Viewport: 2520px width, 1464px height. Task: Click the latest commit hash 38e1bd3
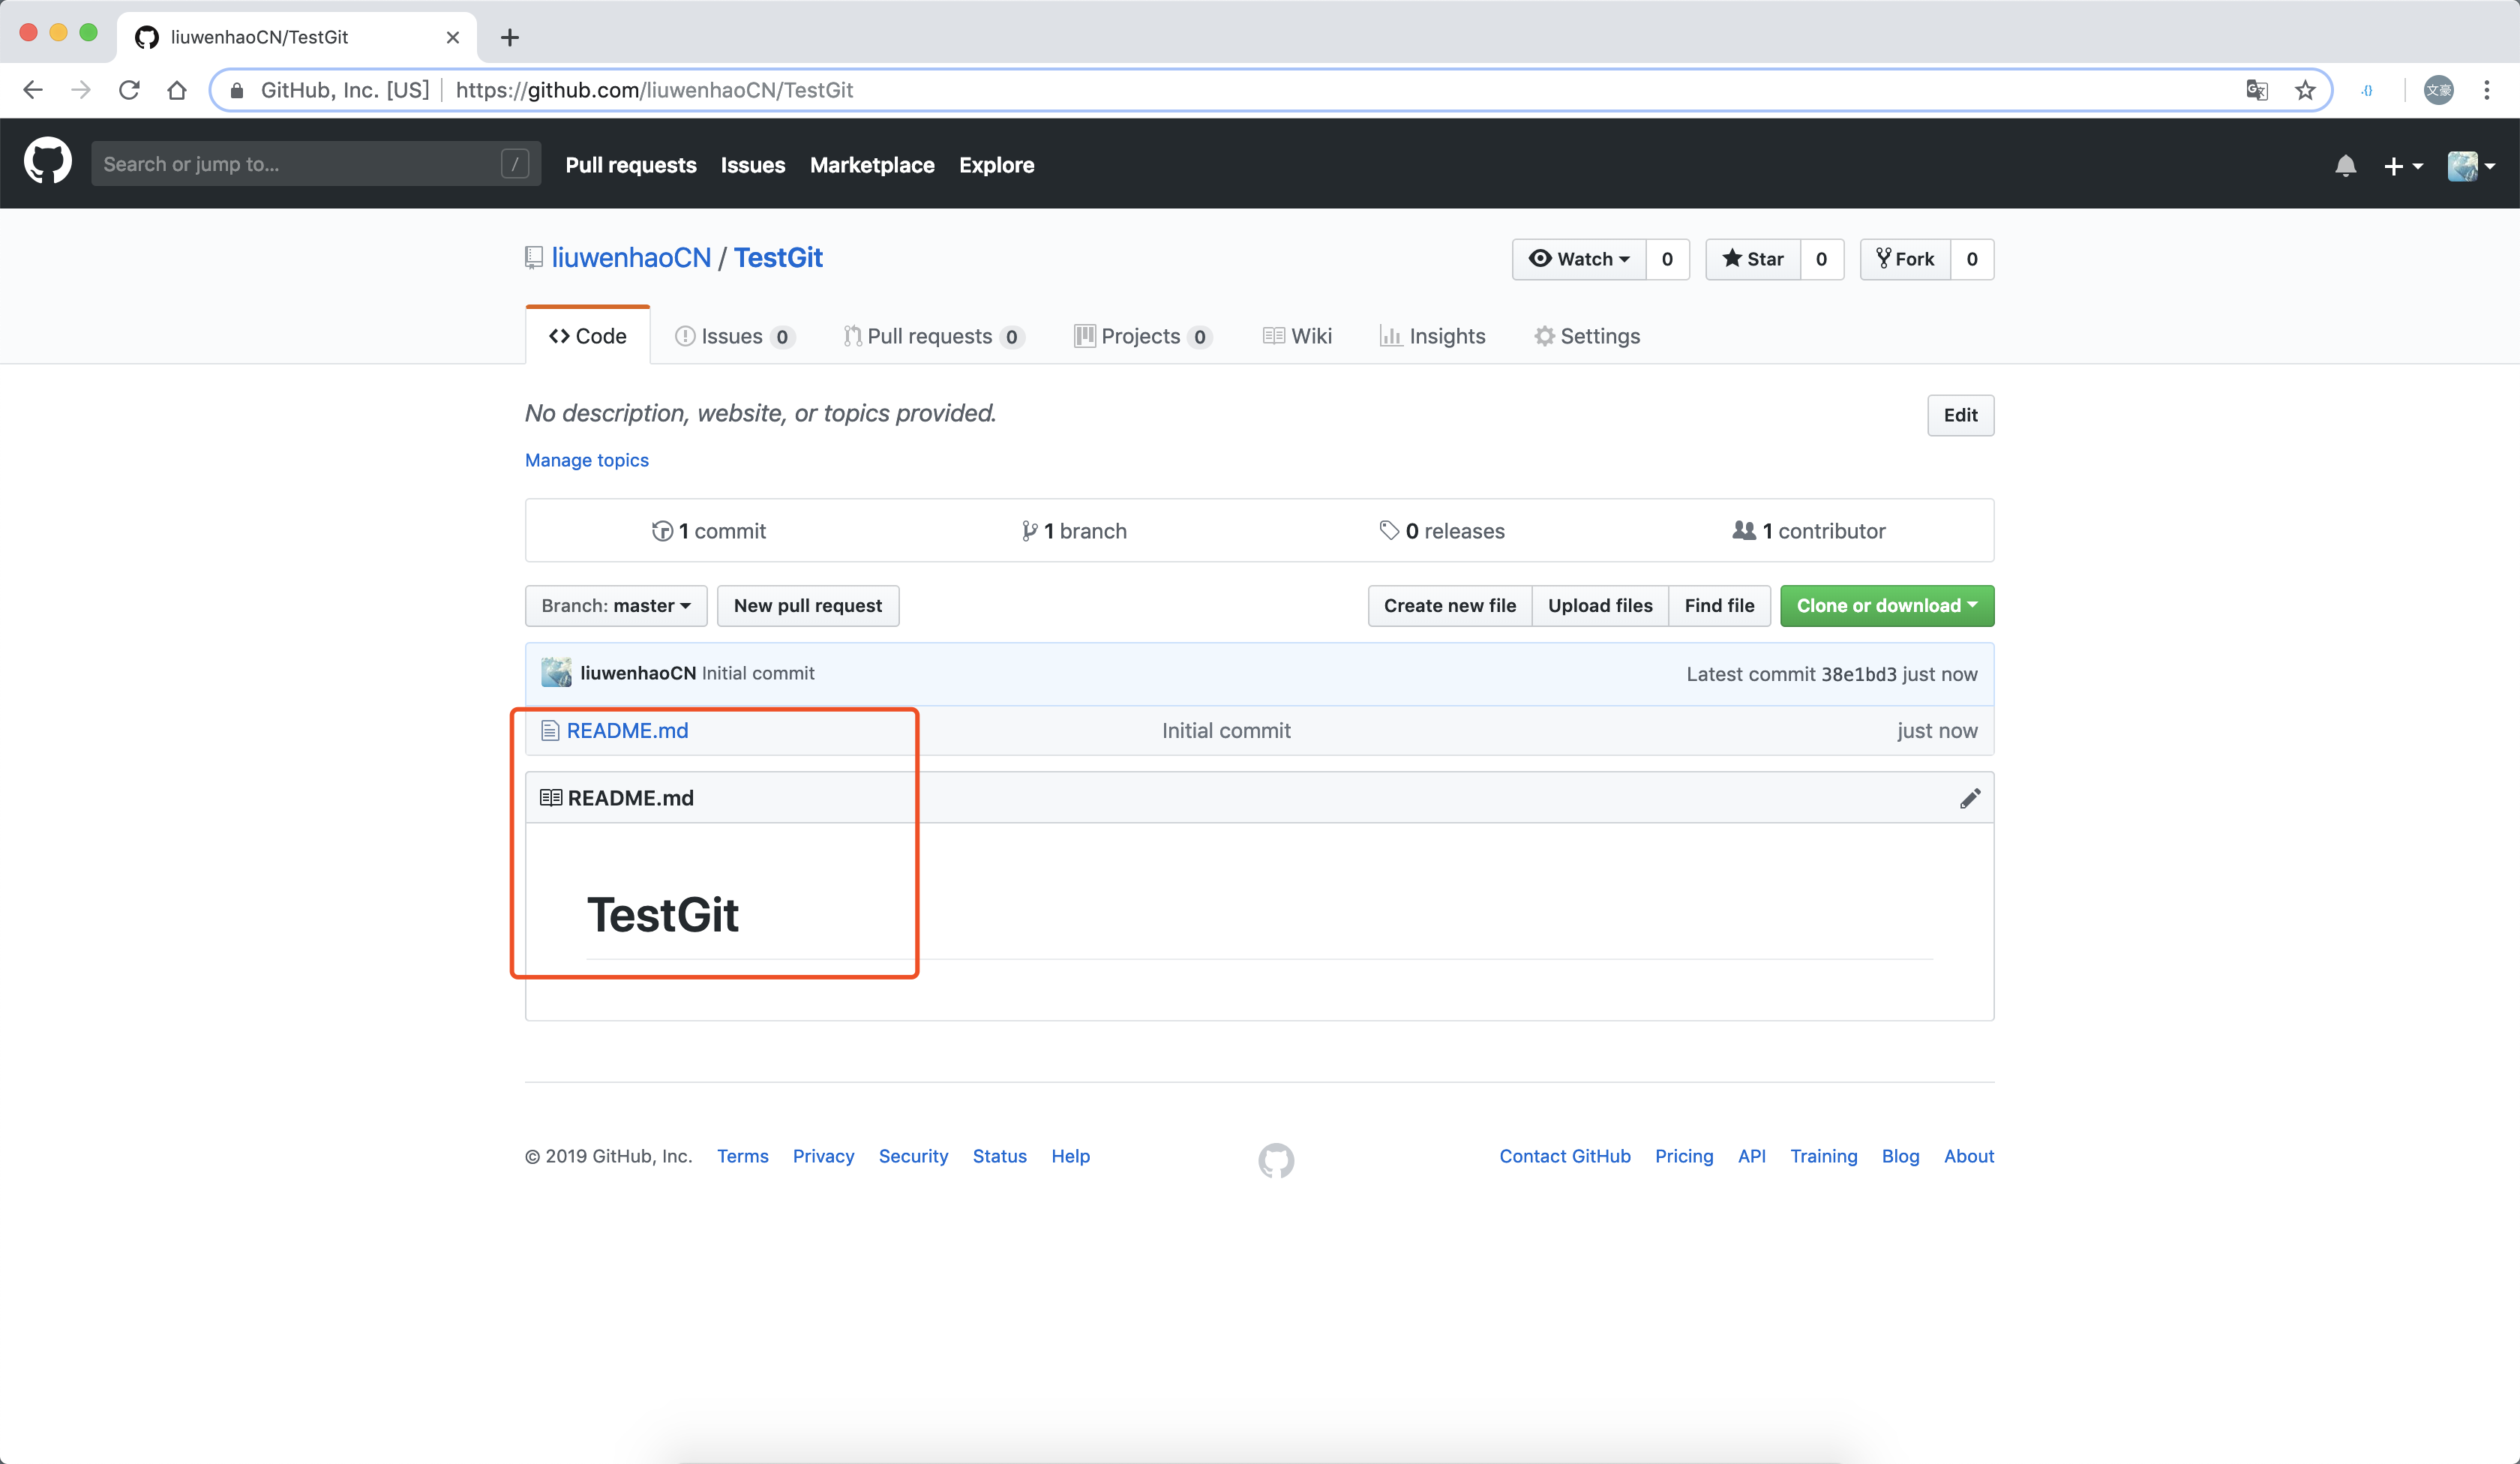coord(1858,674)
